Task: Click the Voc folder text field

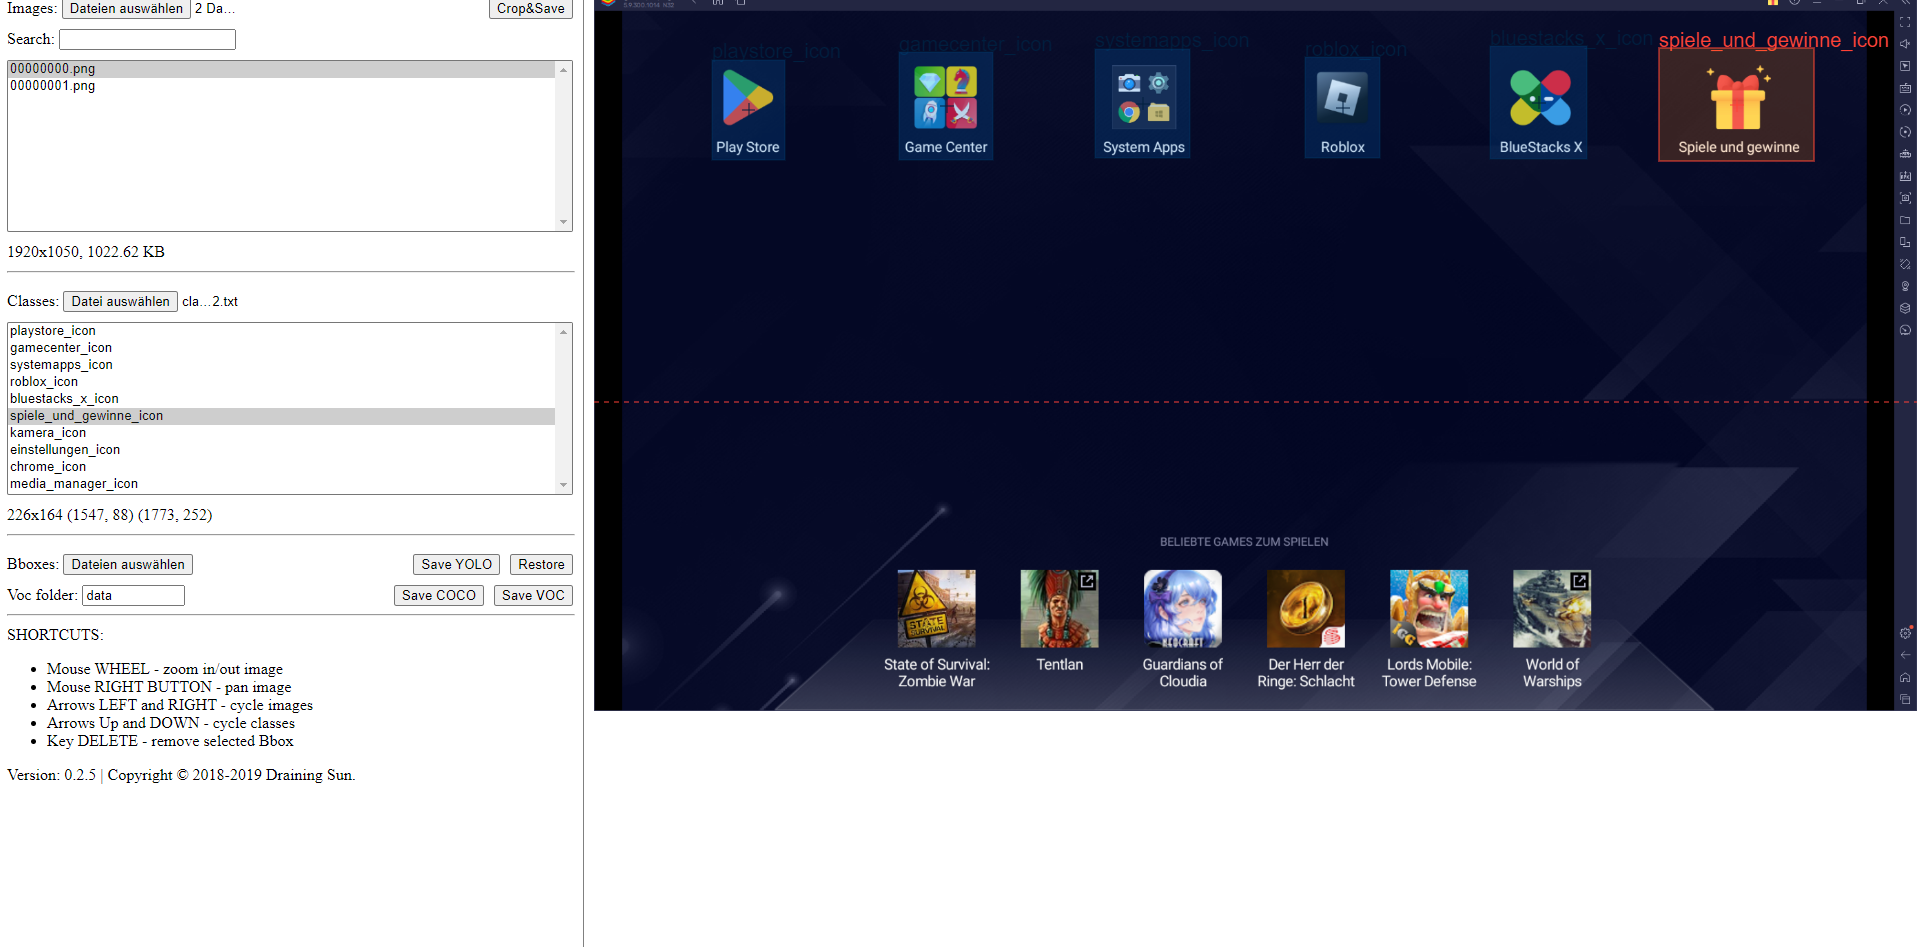Action: (x=133, y=596)
